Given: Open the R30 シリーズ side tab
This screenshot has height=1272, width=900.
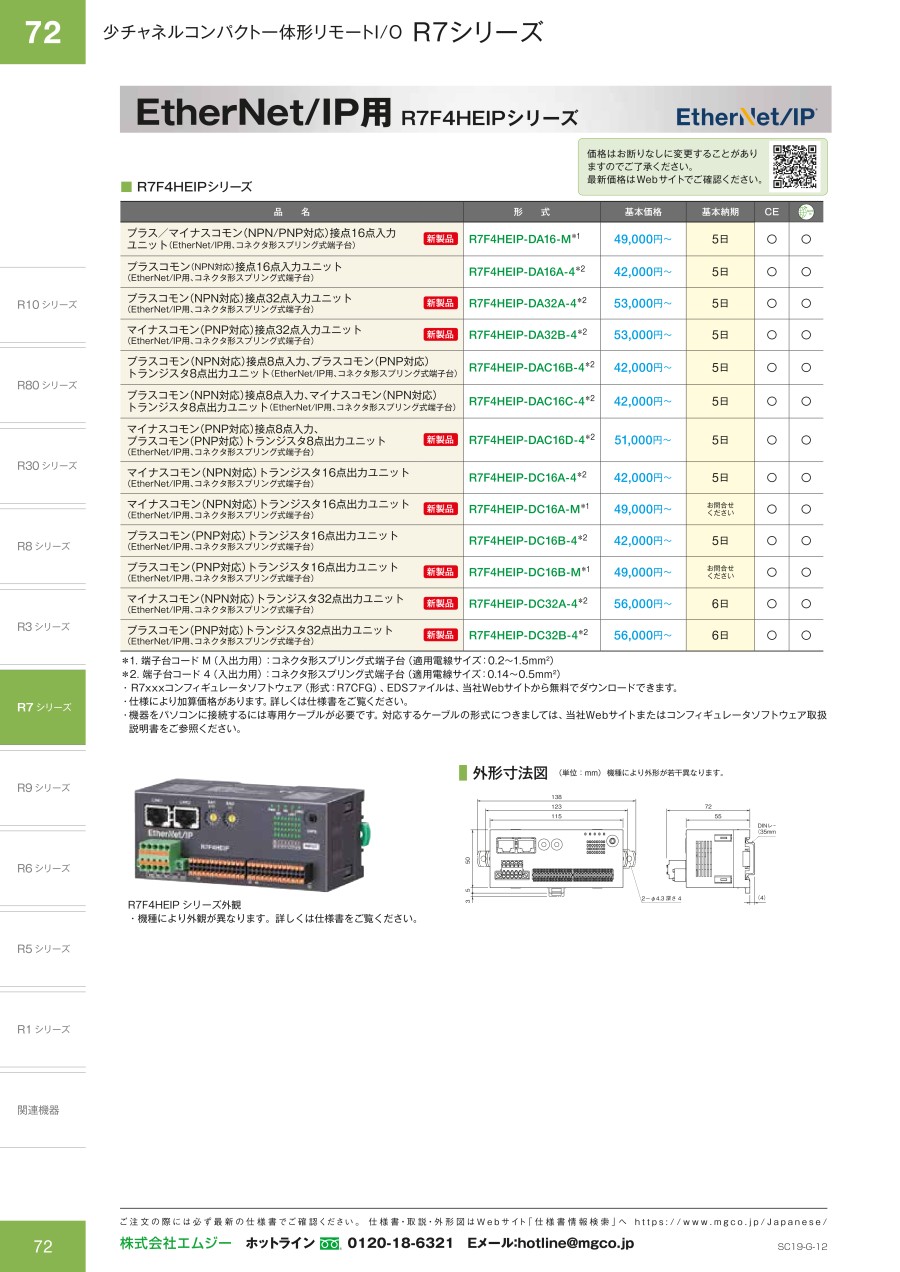Looking at the screenshot, I should [43, 466].
